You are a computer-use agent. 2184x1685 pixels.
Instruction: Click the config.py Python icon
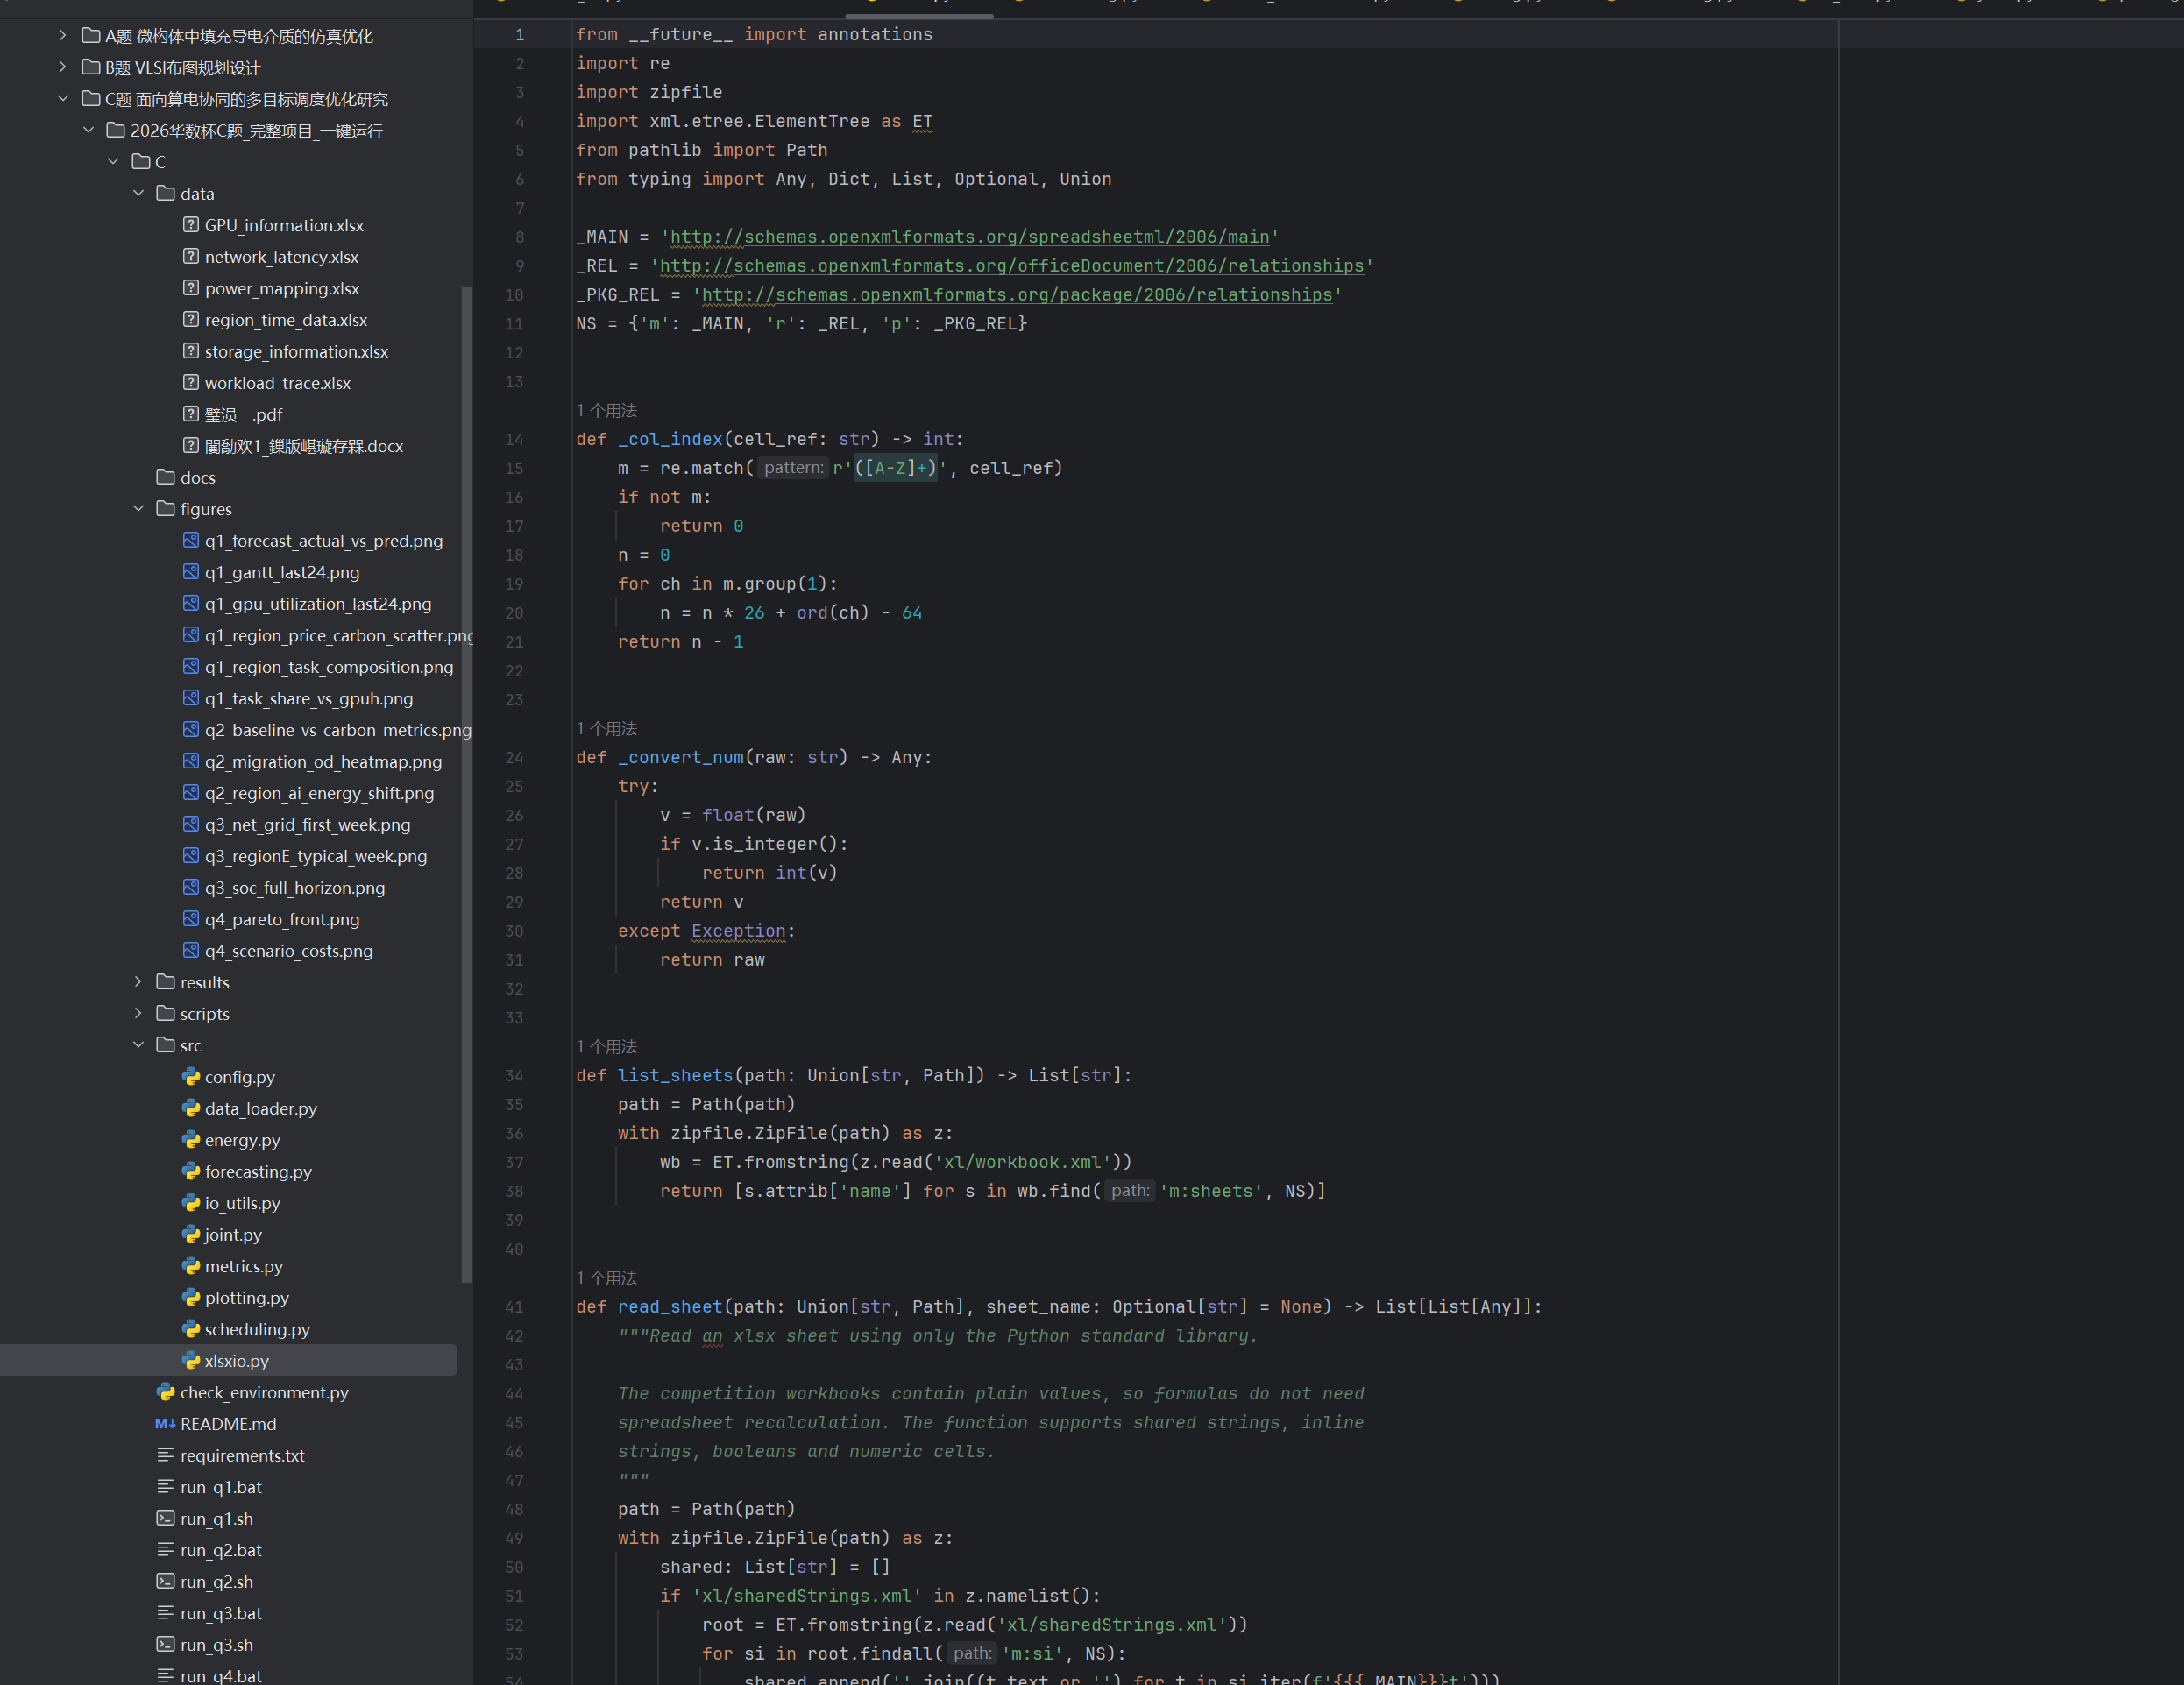point(191,1077)
